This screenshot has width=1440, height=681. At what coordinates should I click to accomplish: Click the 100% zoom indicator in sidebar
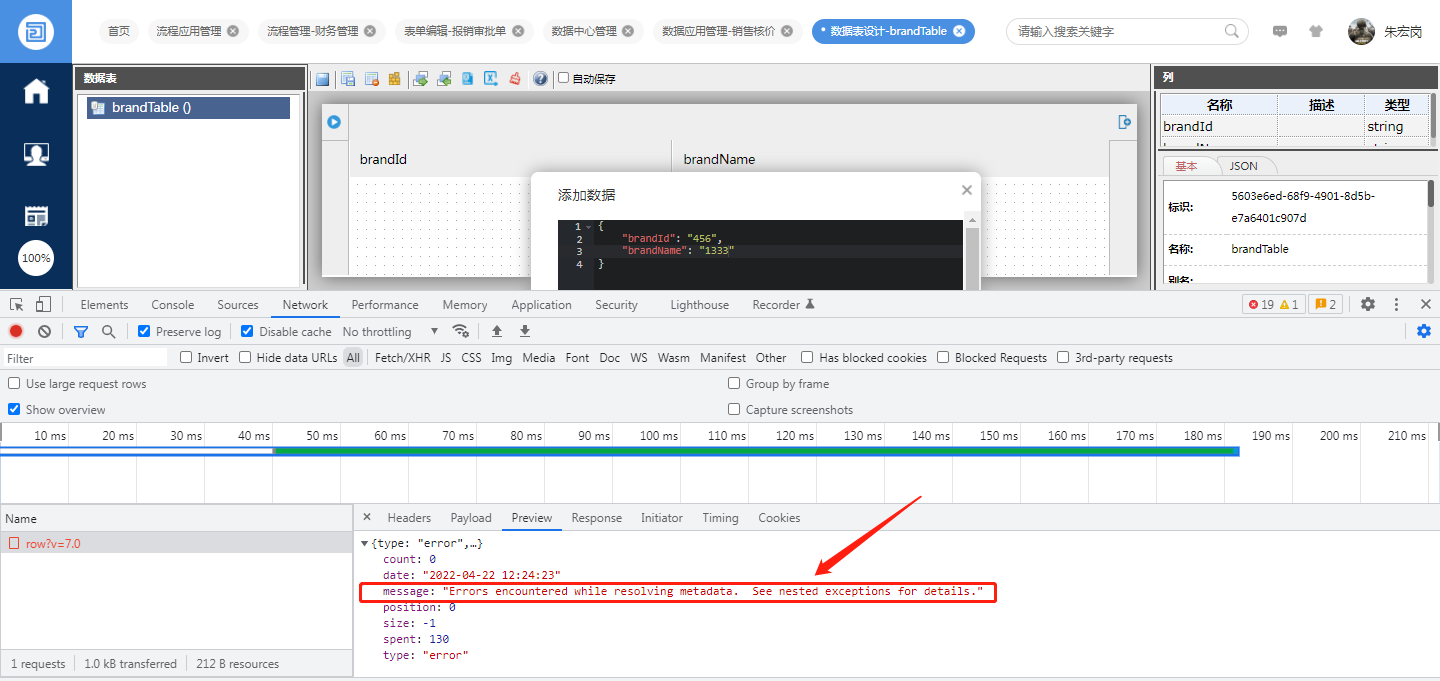click(x=36, y=258)
